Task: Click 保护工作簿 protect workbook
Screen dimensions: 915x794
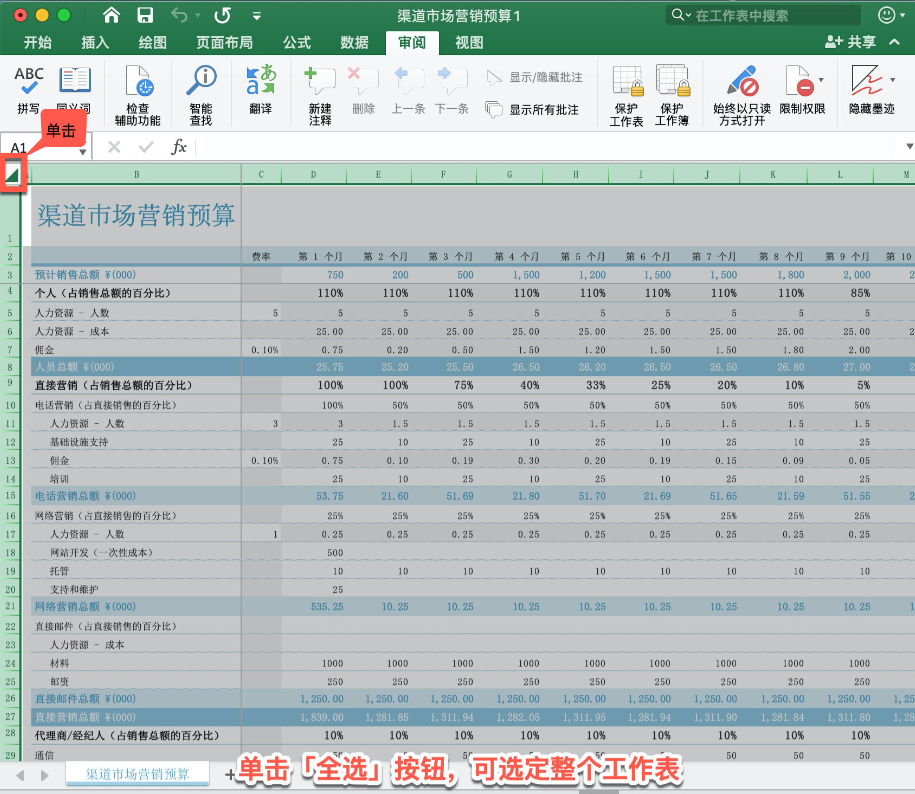Action: [x=672, y=96]
